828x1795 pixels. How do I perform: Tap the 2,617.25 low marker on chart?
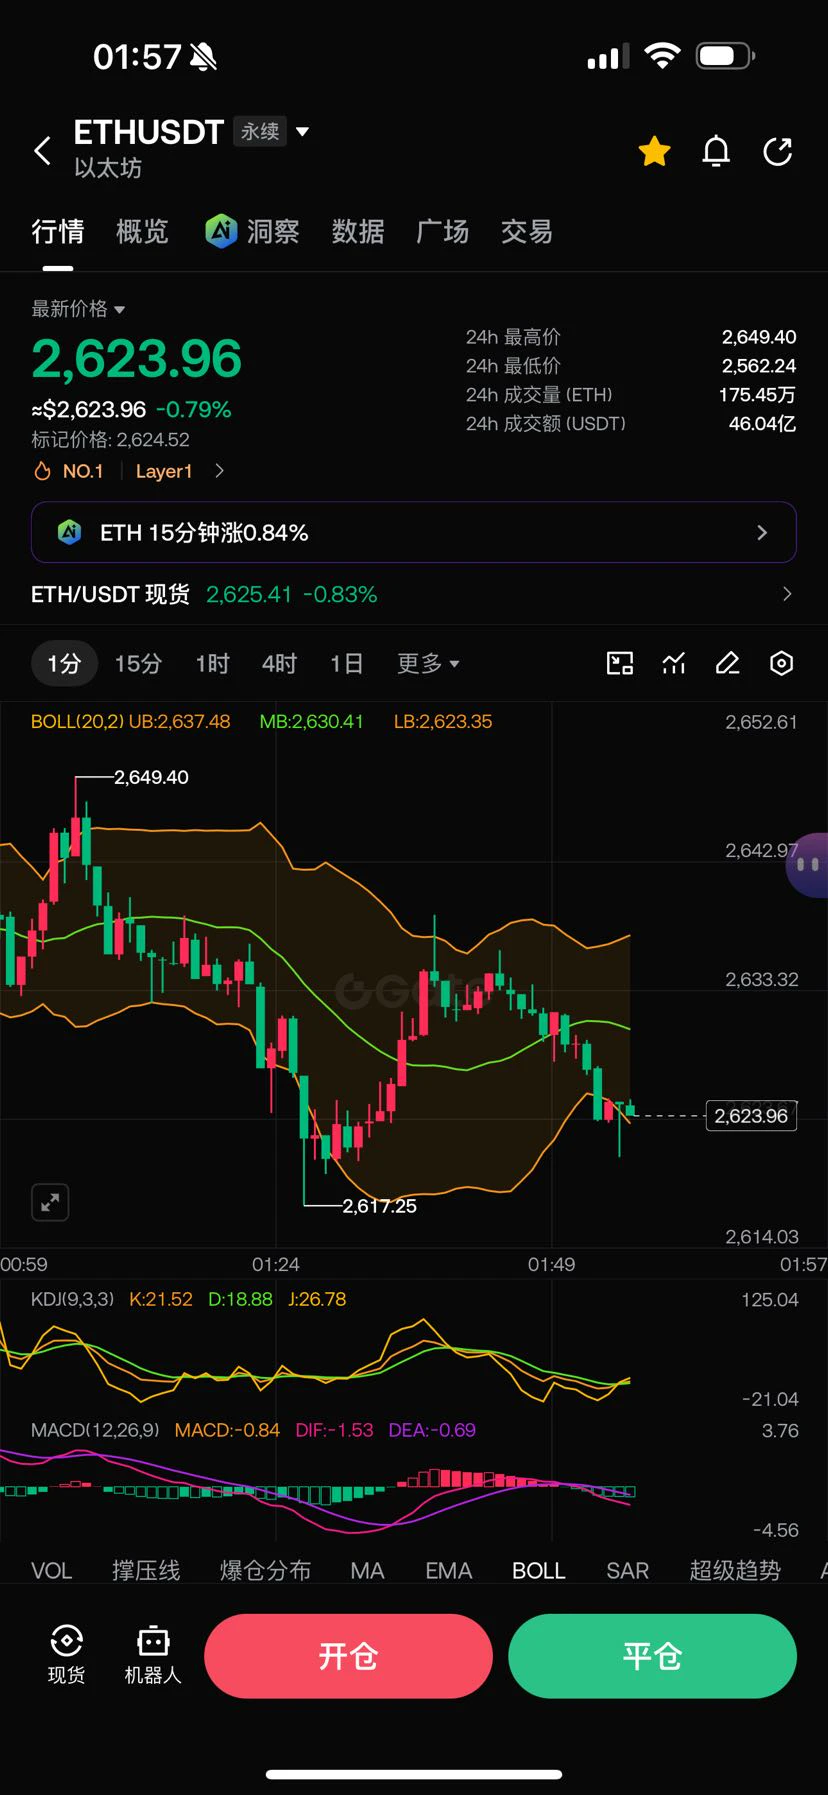pyautogui.click(x=379, y=1206)
